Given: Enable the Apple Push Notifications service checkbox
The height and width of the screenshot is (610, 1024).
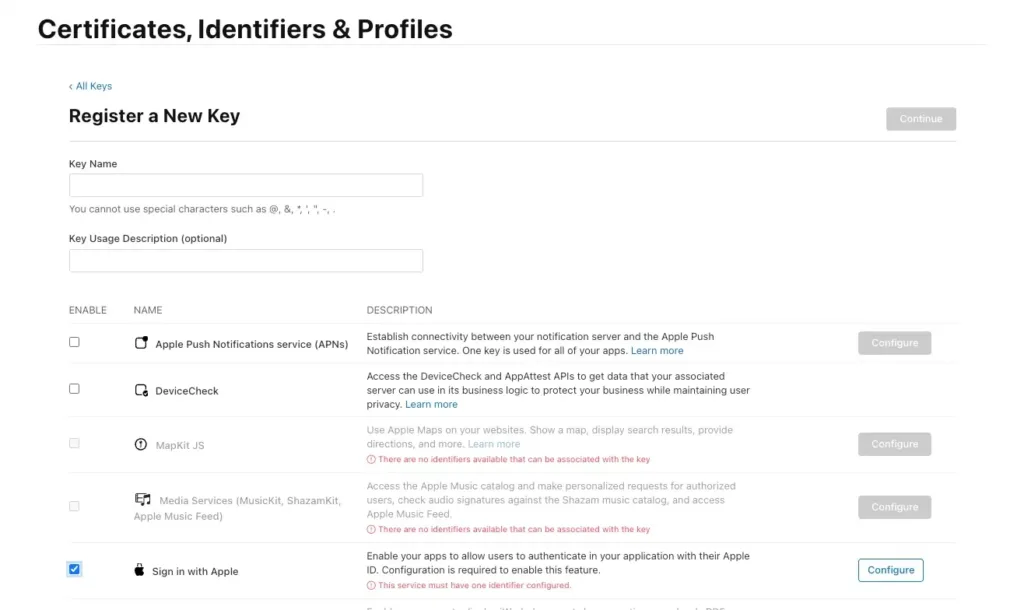Looking at the screenshot, I should [74, 342].
